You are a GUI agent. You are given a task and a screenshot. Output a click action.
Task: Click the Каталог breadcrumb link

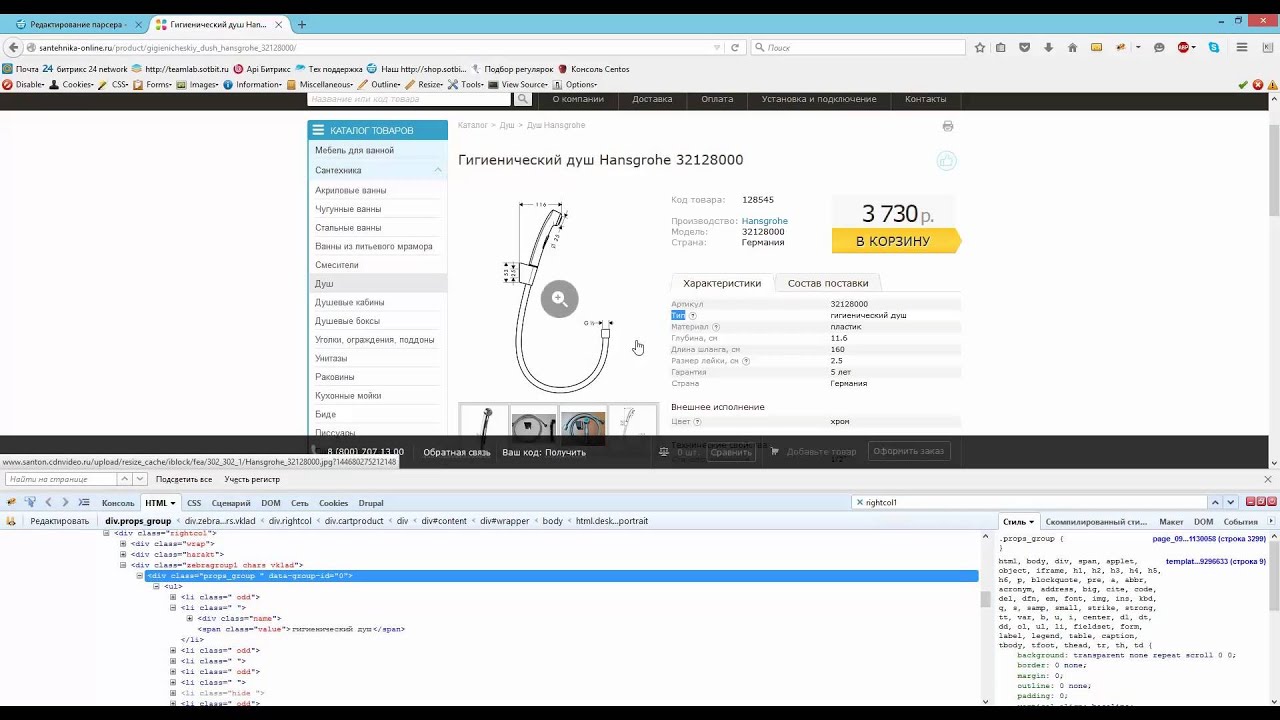pyautogui.click(x=473, y=125)
